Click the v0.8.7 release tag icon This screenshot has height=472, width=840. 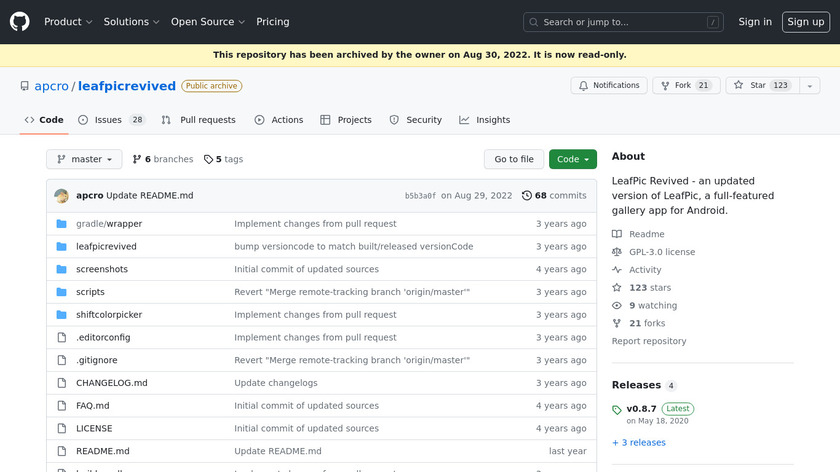[617, 410]
